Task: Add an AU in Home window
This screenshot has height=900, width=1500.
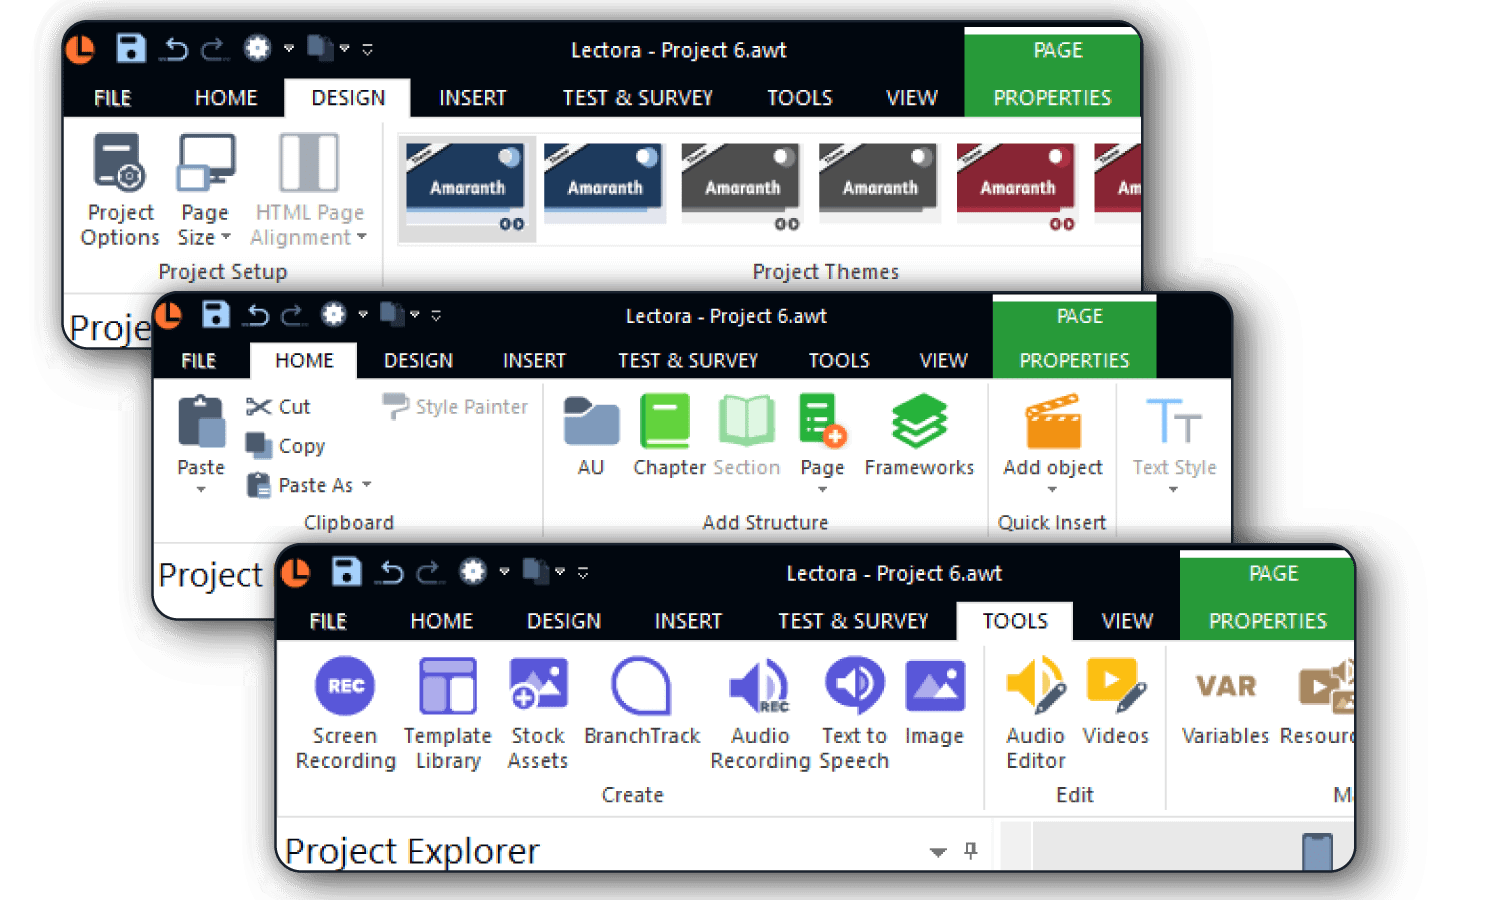Action: click(x=591, y=436)
